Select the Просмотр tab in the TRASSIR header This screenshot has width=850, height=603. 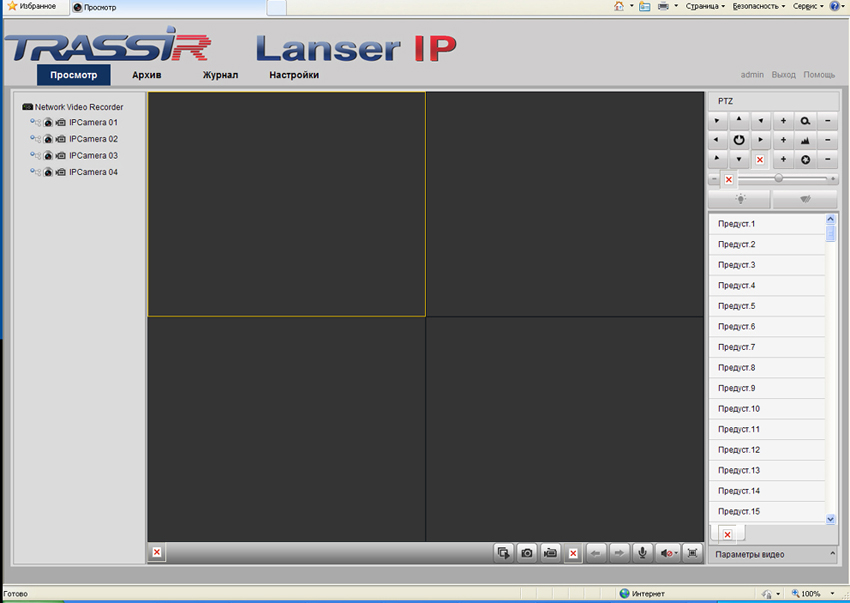pos(74,75)
